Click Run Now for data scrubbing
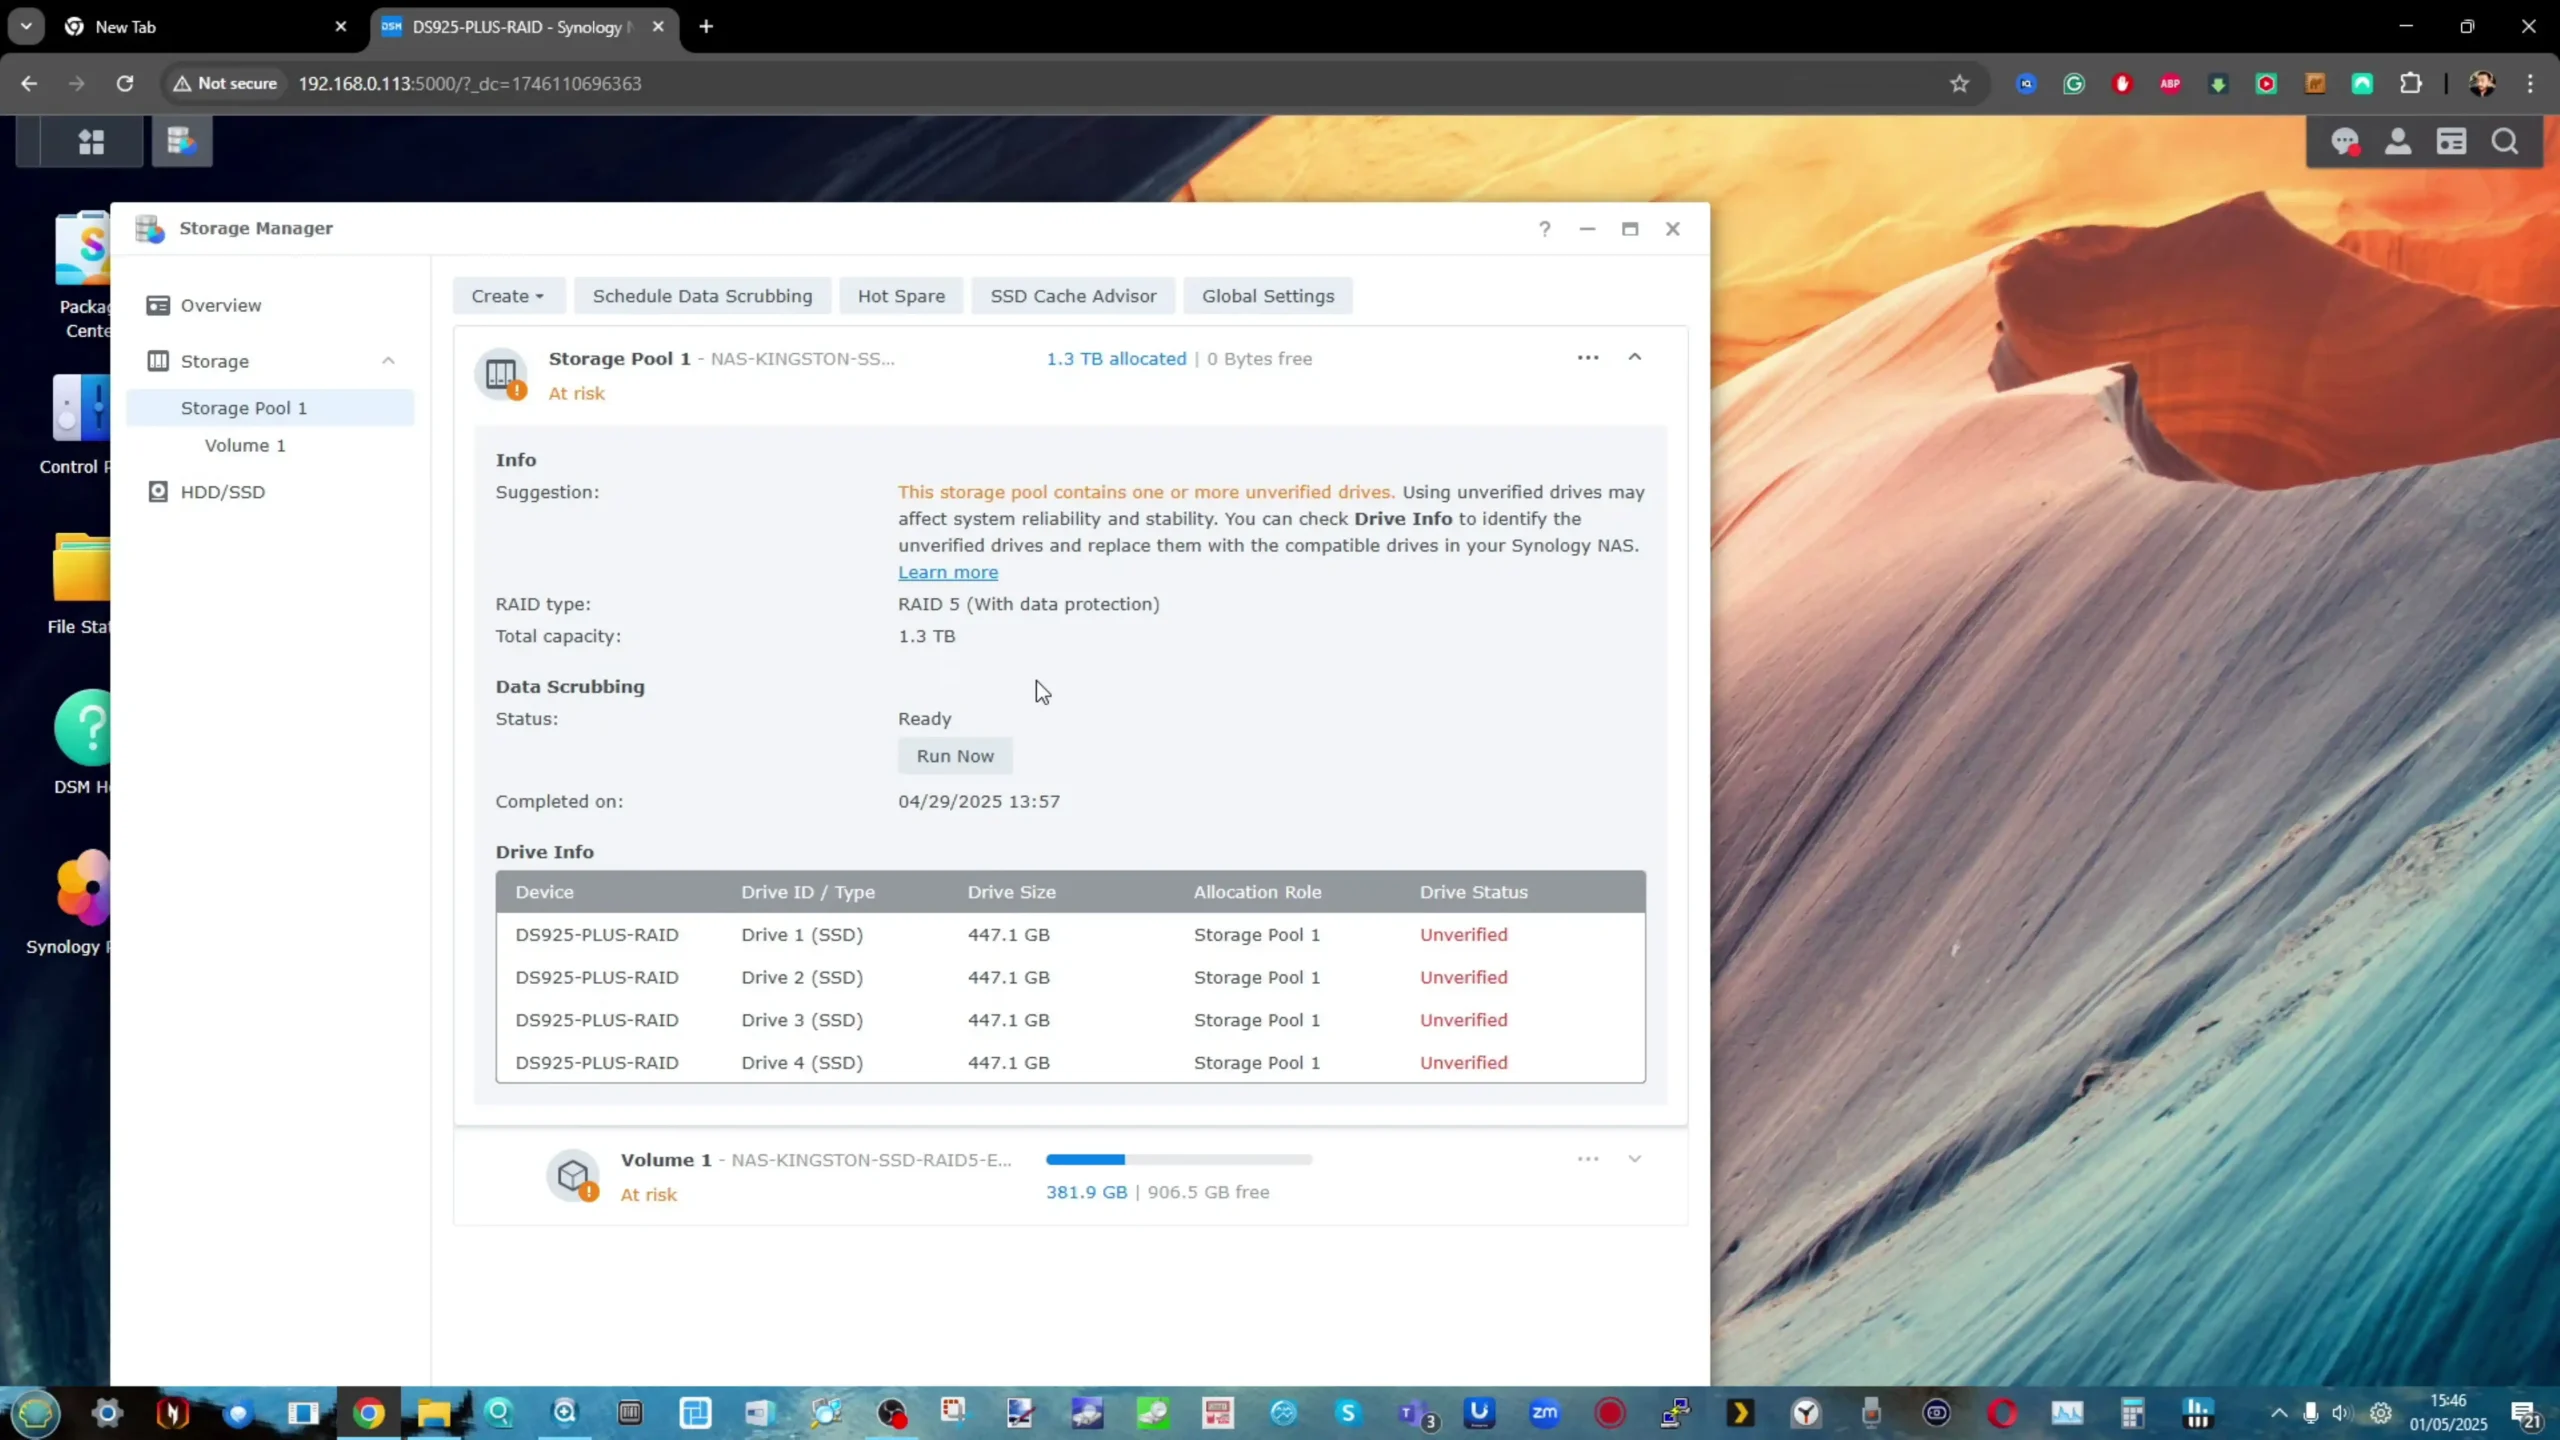 pyautogui.click(x=955, y=756)
